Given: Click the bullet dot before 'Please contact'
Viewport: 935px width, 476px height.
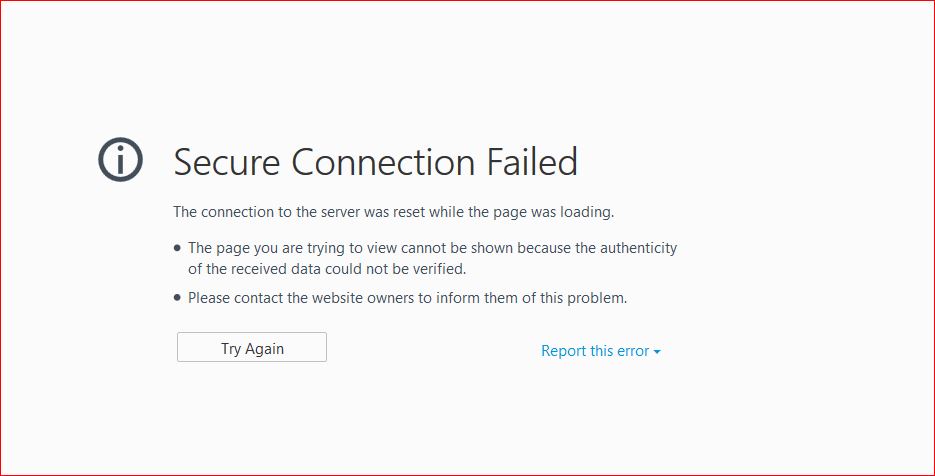Looking at the screenshot, I should tap(177, 298).
